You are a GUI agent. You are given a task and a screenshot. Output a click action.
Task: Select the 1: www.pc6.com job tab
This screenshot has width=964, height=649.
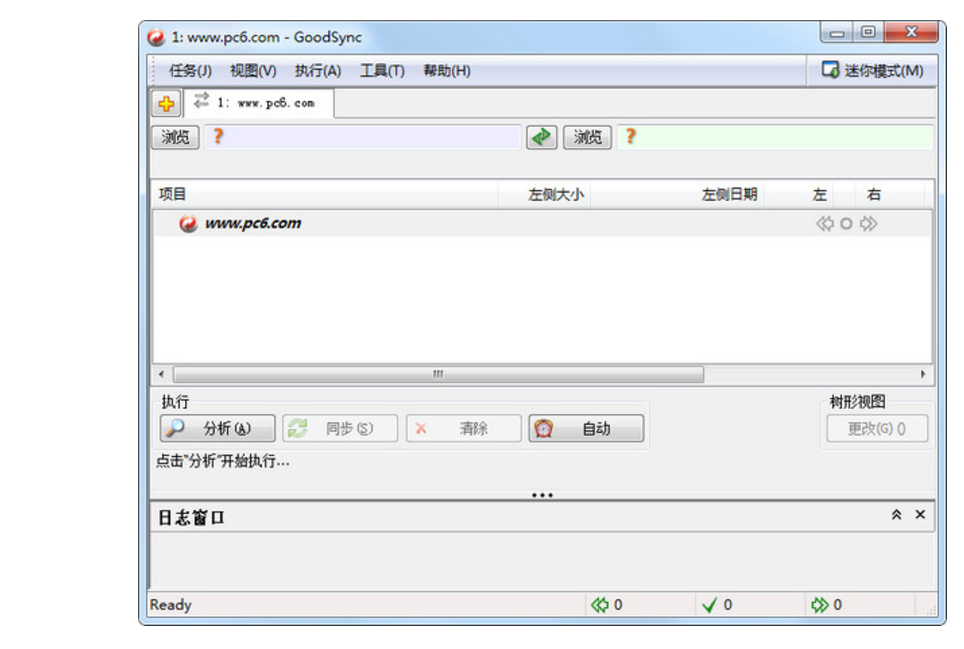[259, 103]
